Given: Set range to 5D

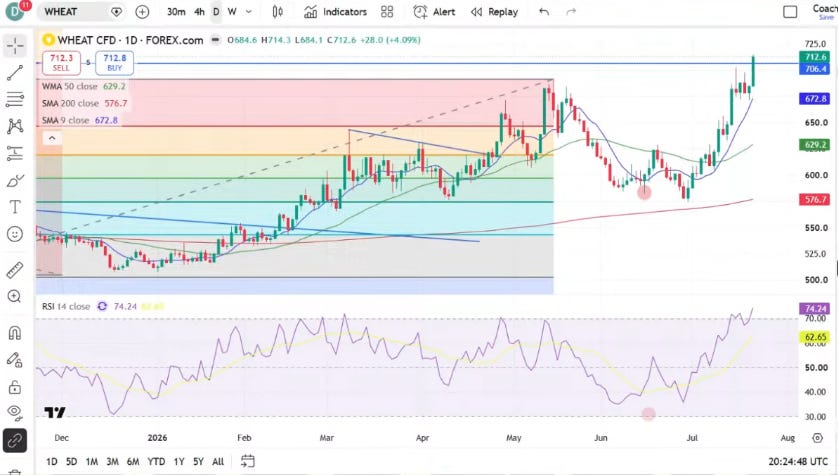Looking at the screenshot, I should 72,462.
